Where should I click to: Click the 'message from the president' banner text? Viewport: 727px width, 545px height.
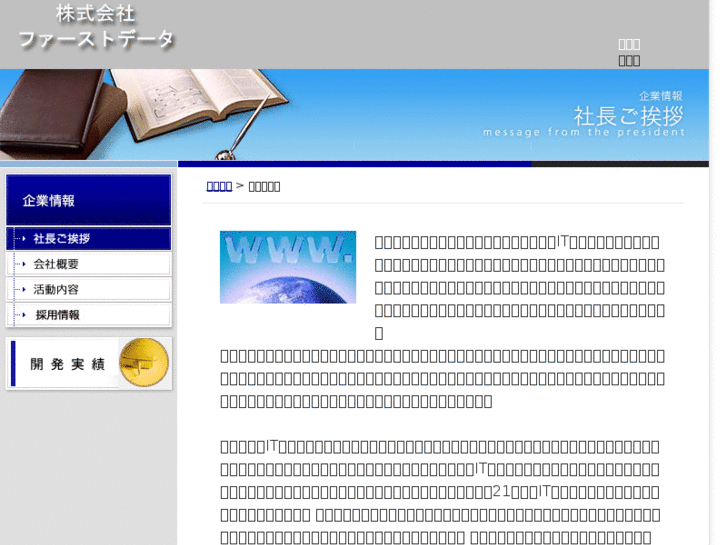[584, 132]
